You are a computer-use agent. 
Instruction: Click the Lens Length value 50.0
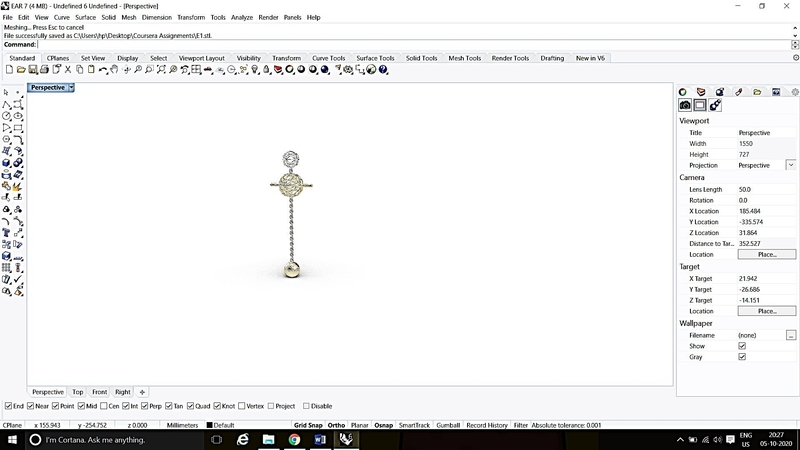pyautogui.click(x=766, y=189)
